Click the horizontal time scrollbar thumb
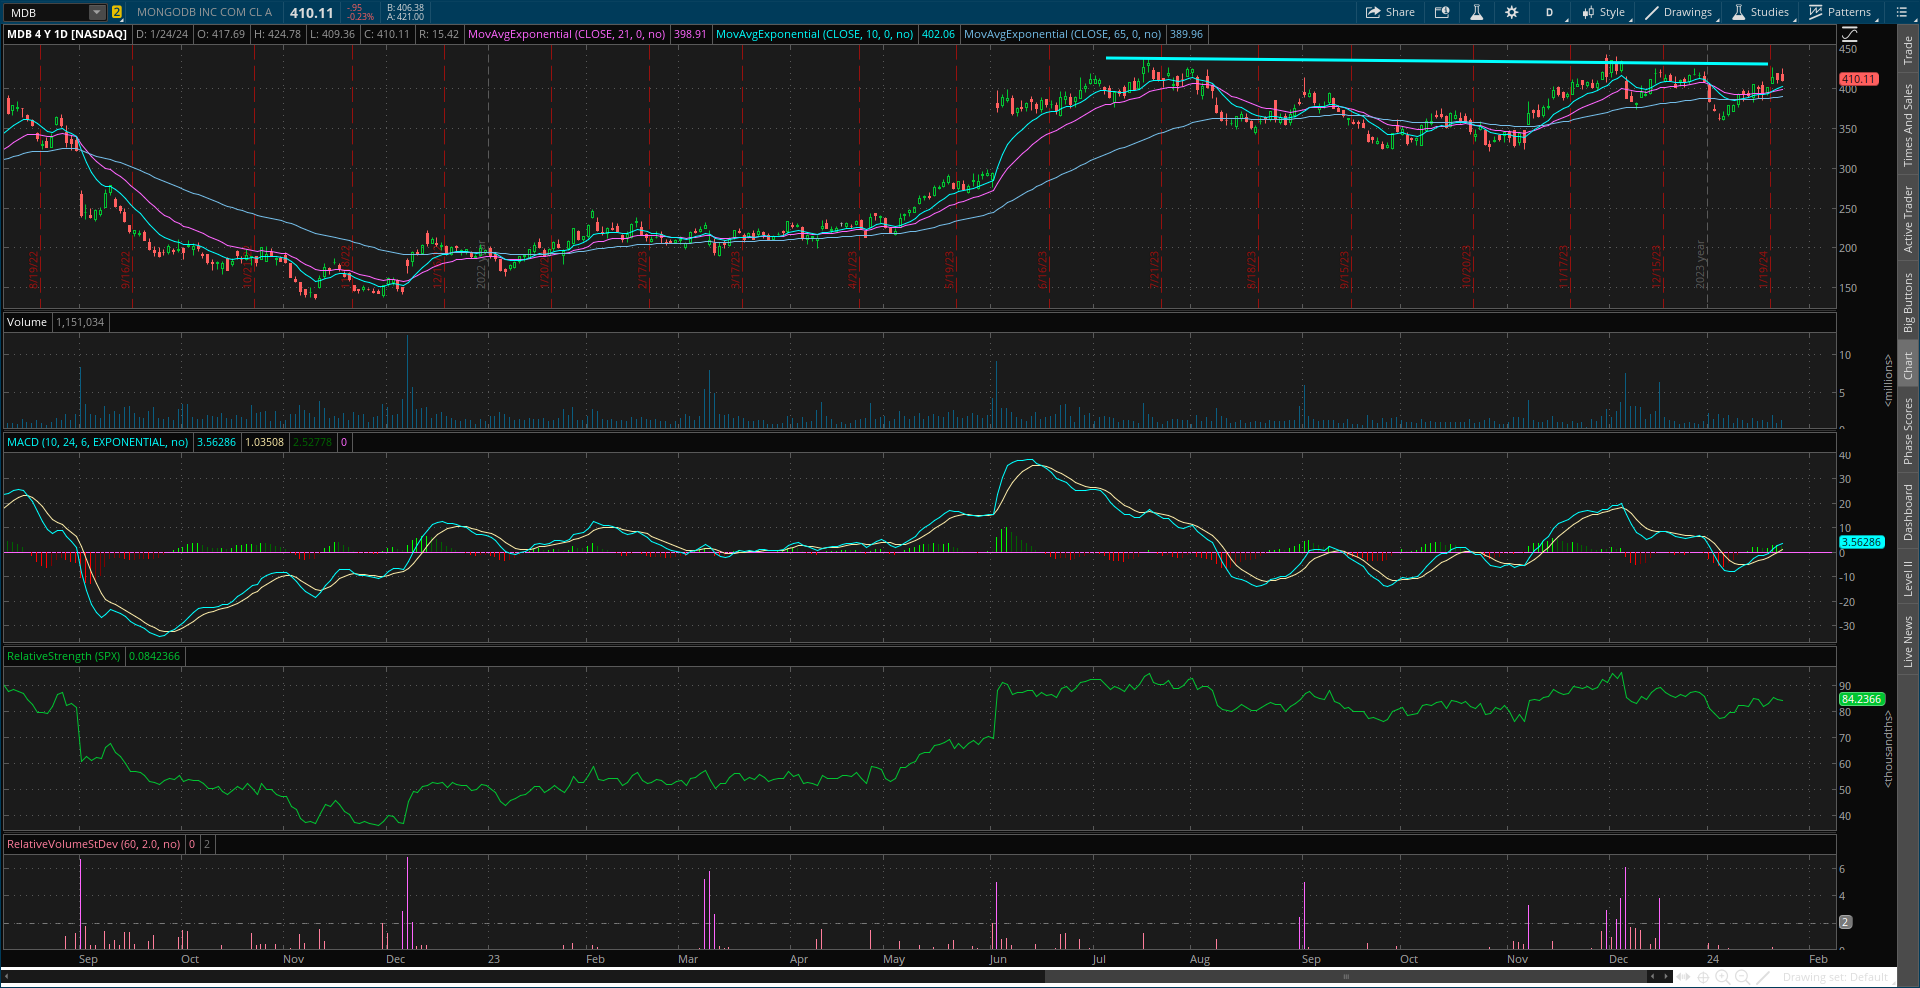Viewport: 1920px width, 988px height. coord(1346,977)
